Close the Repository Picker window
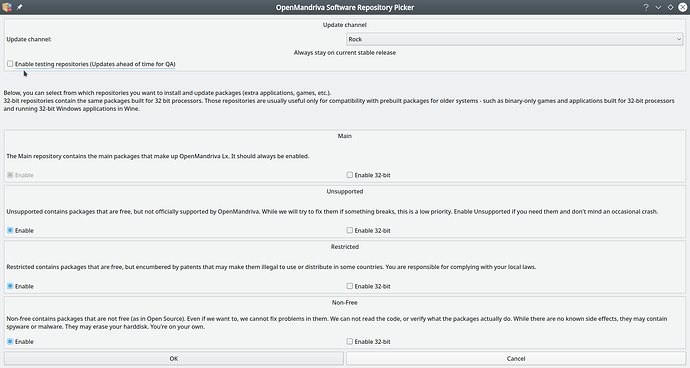This screenshot has width=690, height=368. tap(683, 7)
